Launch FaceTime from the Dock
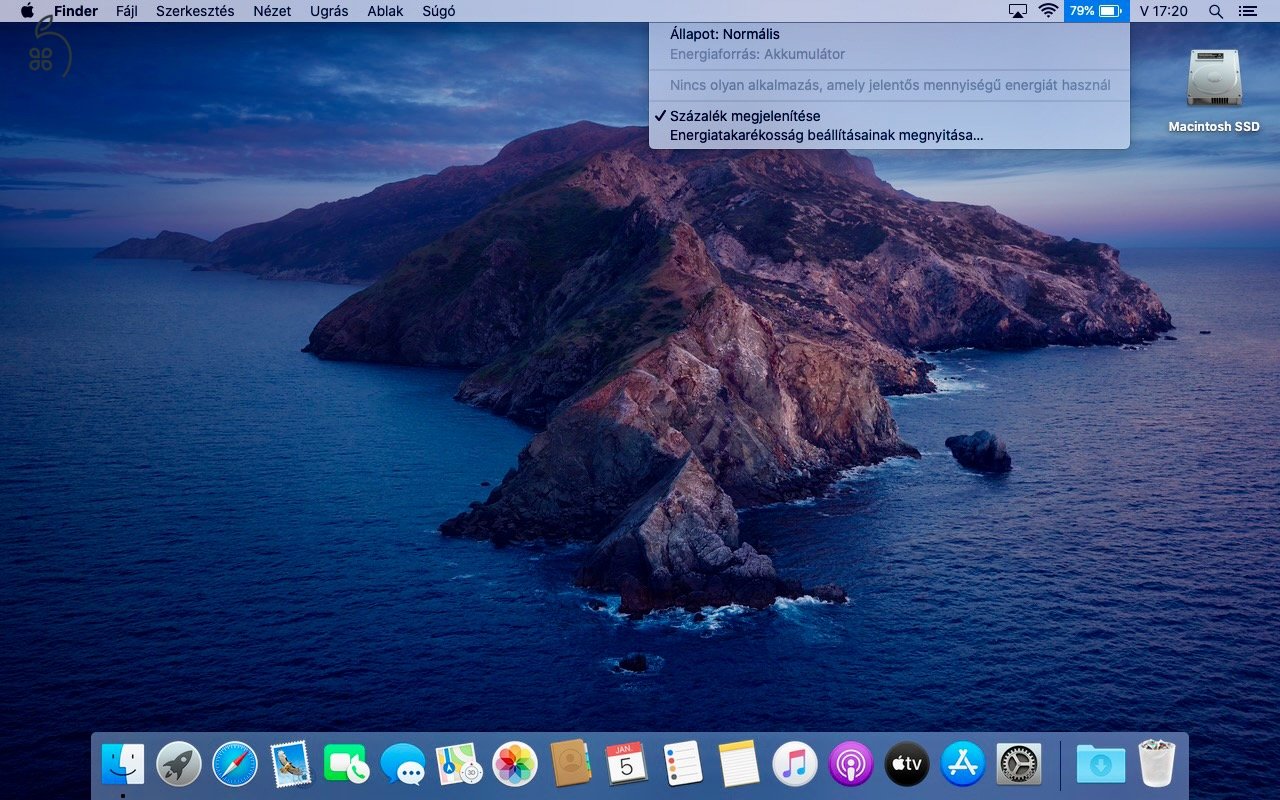The width and height of the screenshot is (1280, 800). (x=347, y=764)
